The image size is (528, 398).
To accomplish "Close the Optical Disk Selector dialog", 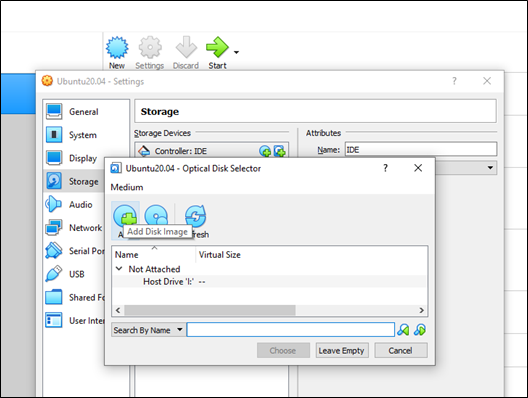I will [418, 168].
